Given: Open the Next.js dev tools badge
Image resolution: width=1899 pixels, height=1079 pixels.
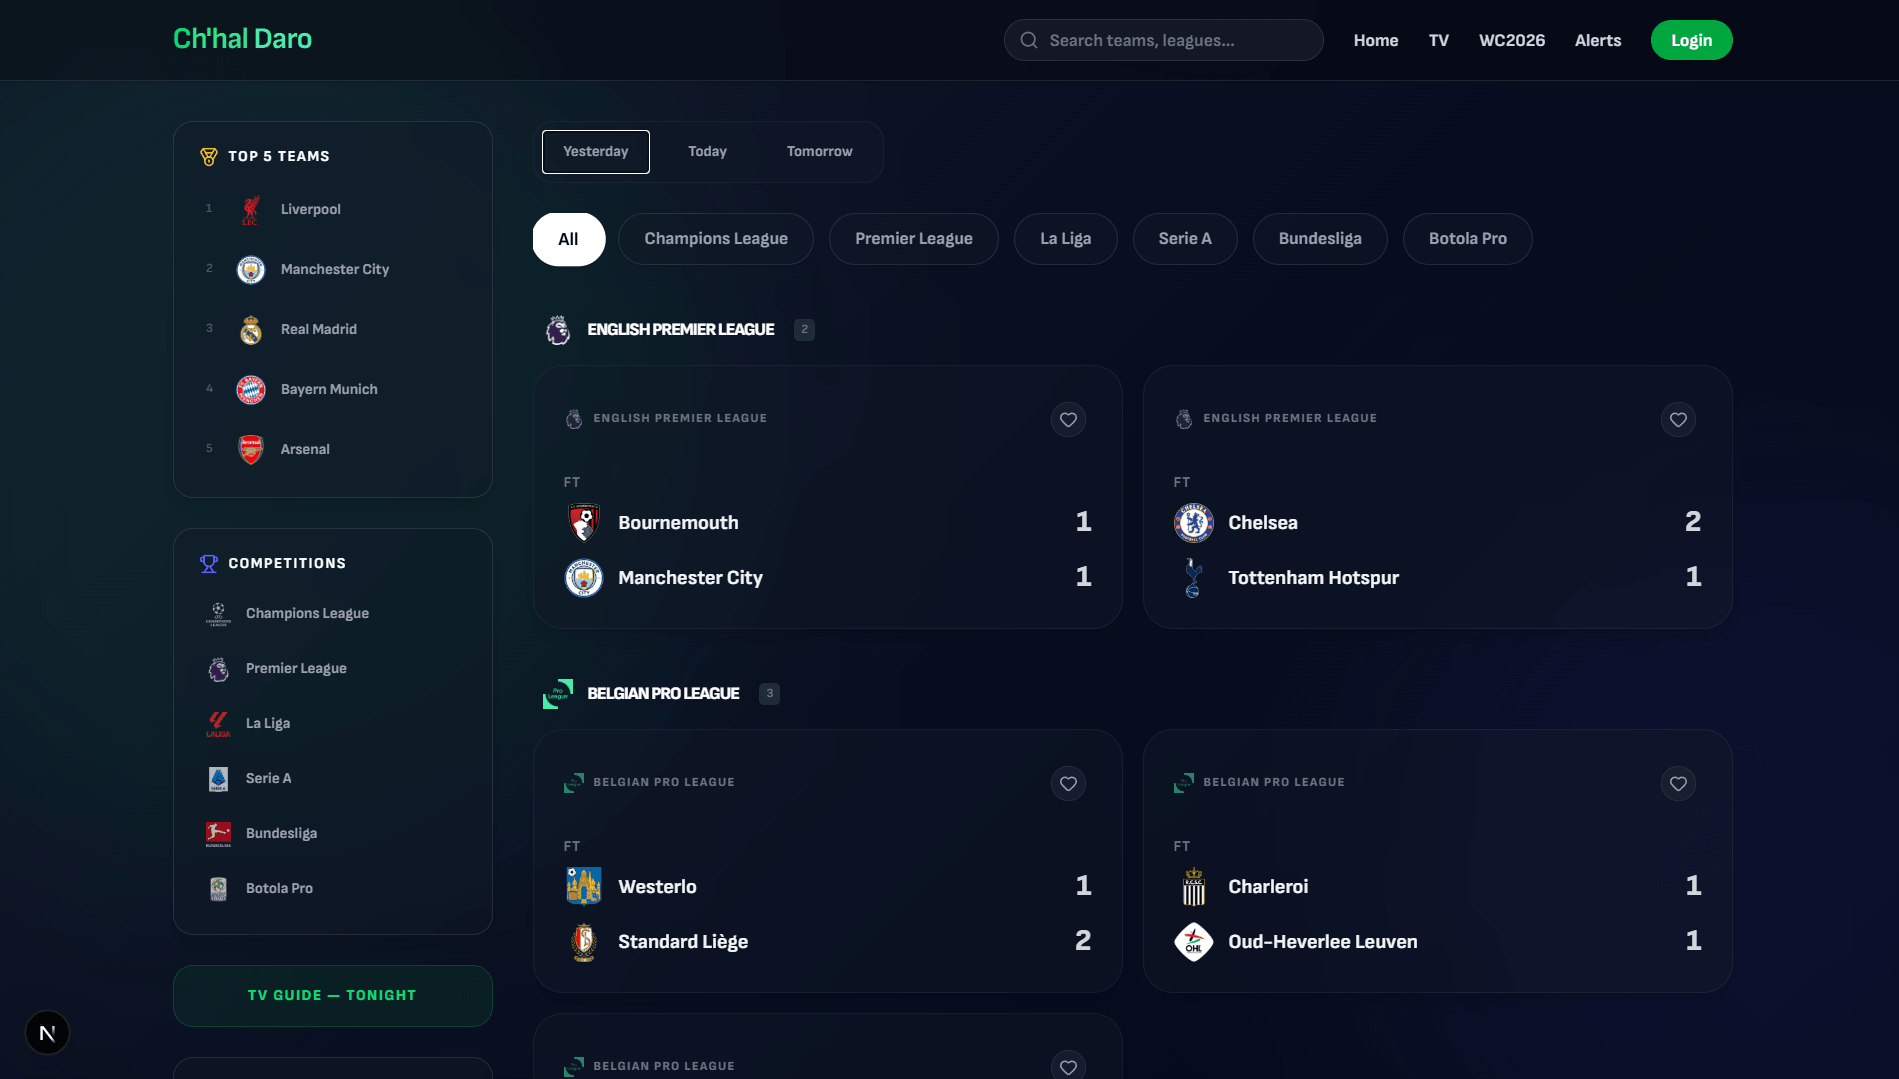Looking at the screenshot, I should (x=47, y=1033).
